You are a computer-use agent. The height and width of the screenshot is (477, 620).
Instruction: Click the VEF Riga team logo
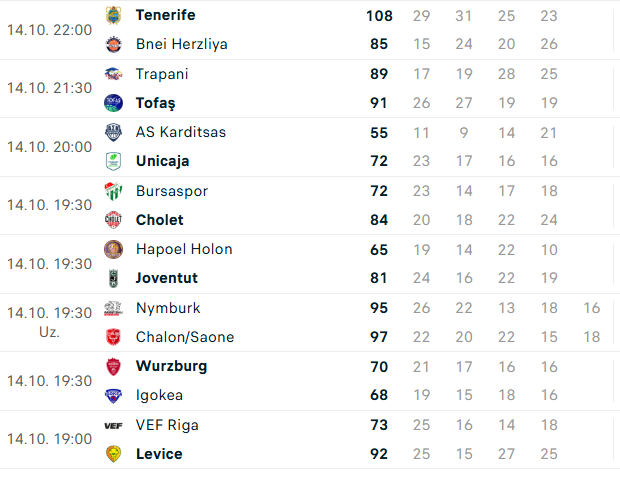(114, 425)
